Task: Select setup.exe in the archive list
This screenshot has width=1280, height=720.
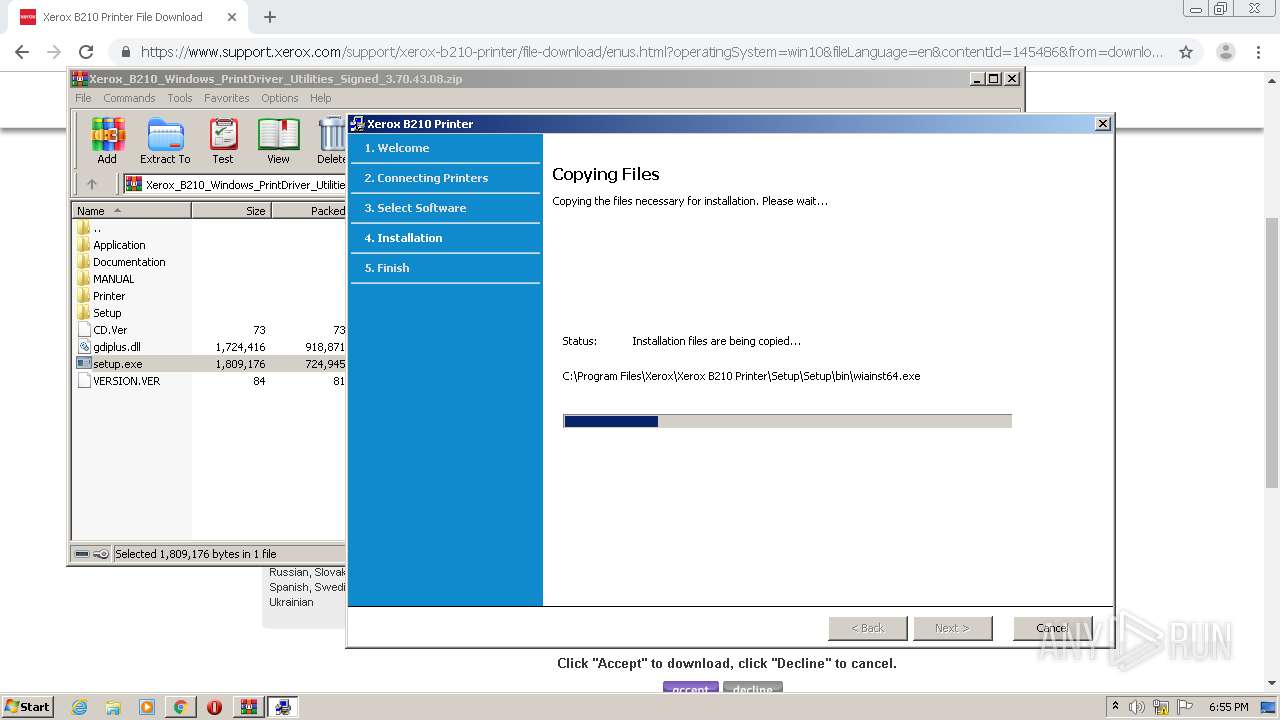Action: pos(210,364)
